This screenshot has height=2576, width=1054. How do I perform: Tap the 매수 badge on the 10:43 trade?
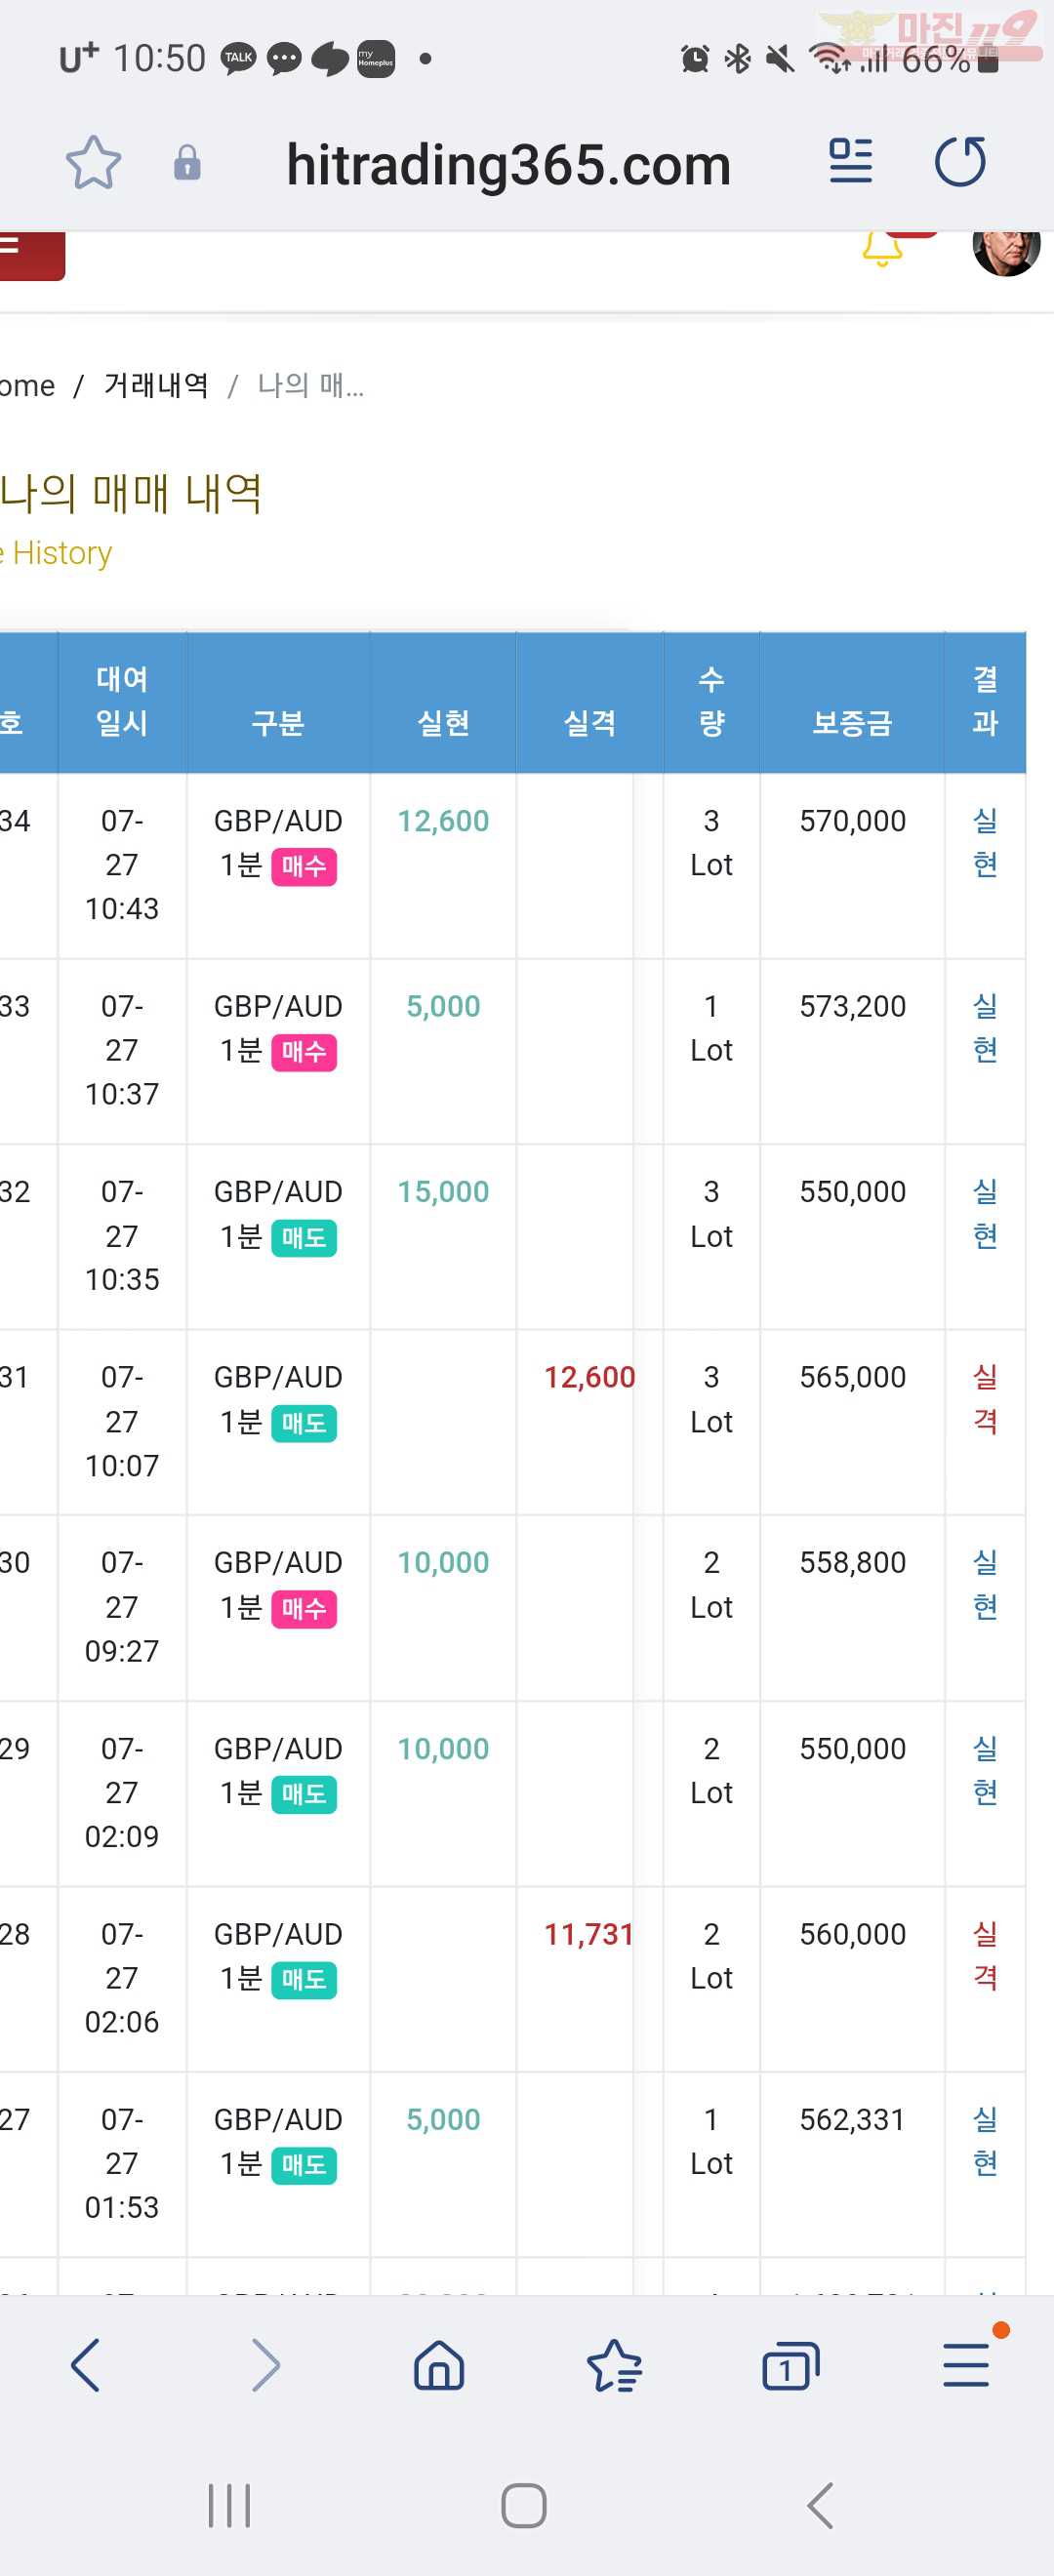(304, 867)
